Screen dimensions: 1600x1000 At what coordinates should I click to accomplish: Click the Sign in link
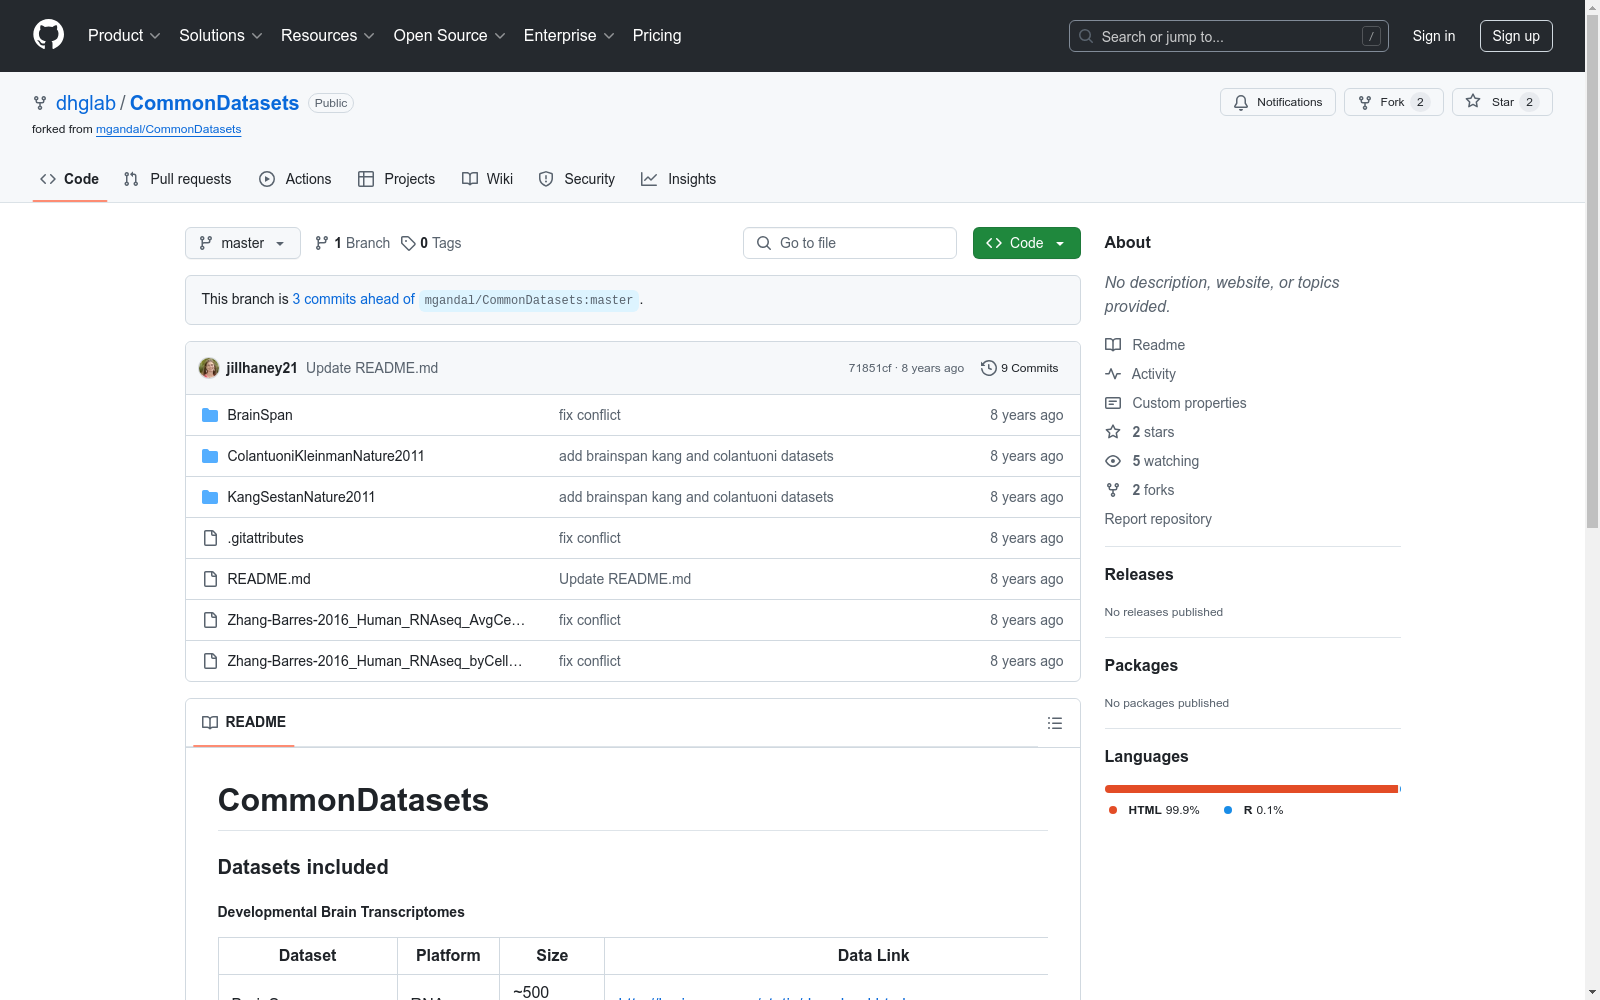tap(1434, 36)
